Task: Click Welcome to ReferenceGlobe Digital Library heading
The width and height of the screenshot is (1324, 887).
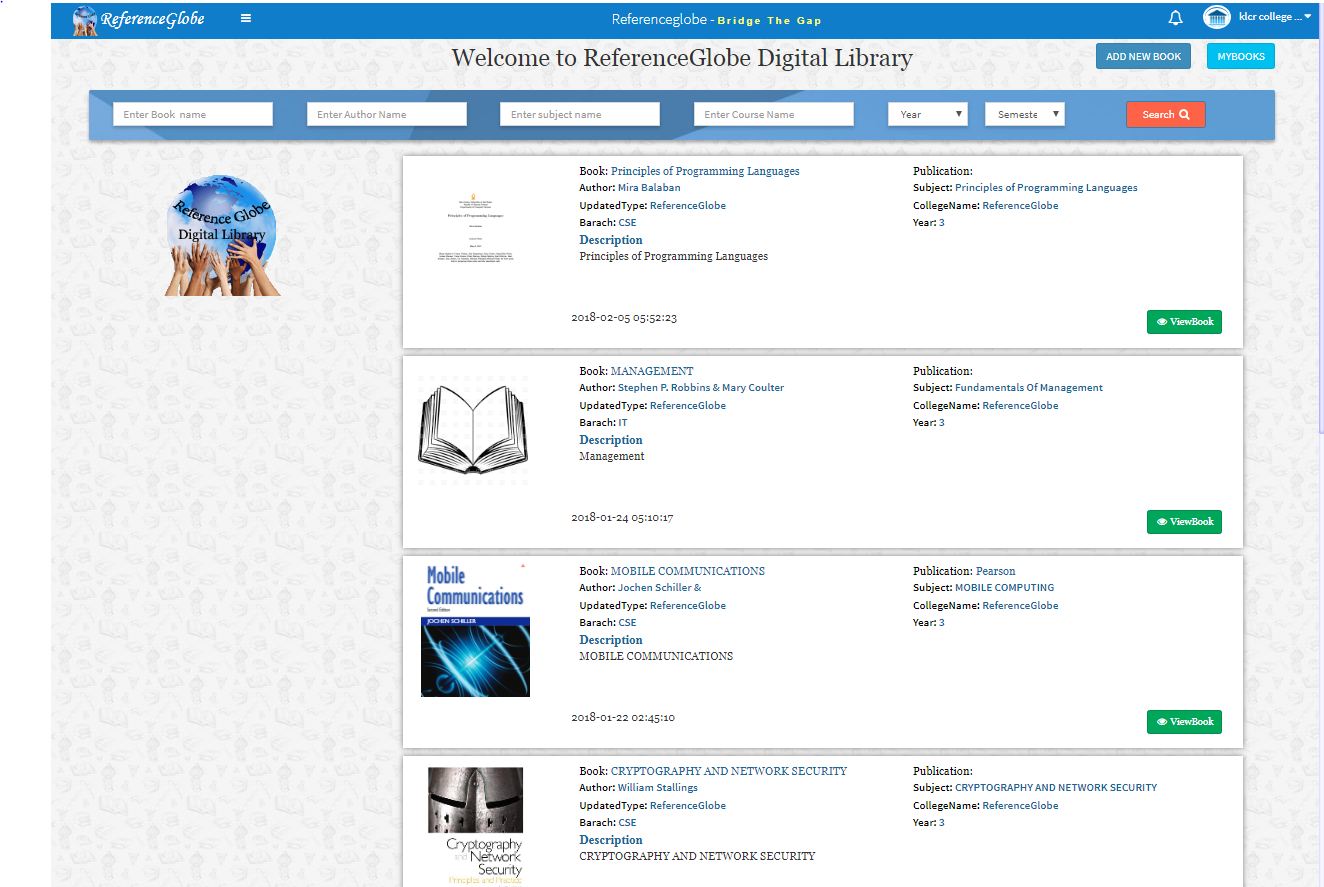Action: click(682, 57)
